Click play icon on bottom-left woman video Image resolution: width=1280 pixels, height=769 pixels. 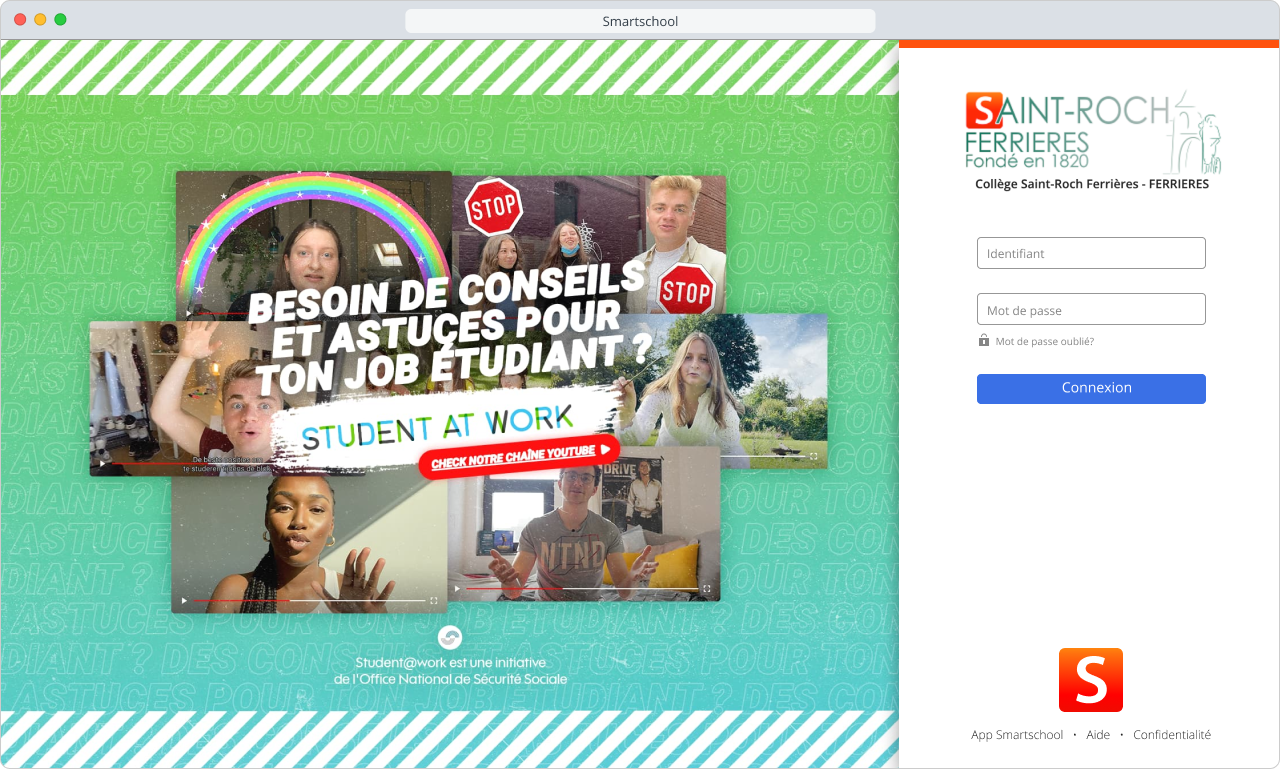(x=184, y=601)
